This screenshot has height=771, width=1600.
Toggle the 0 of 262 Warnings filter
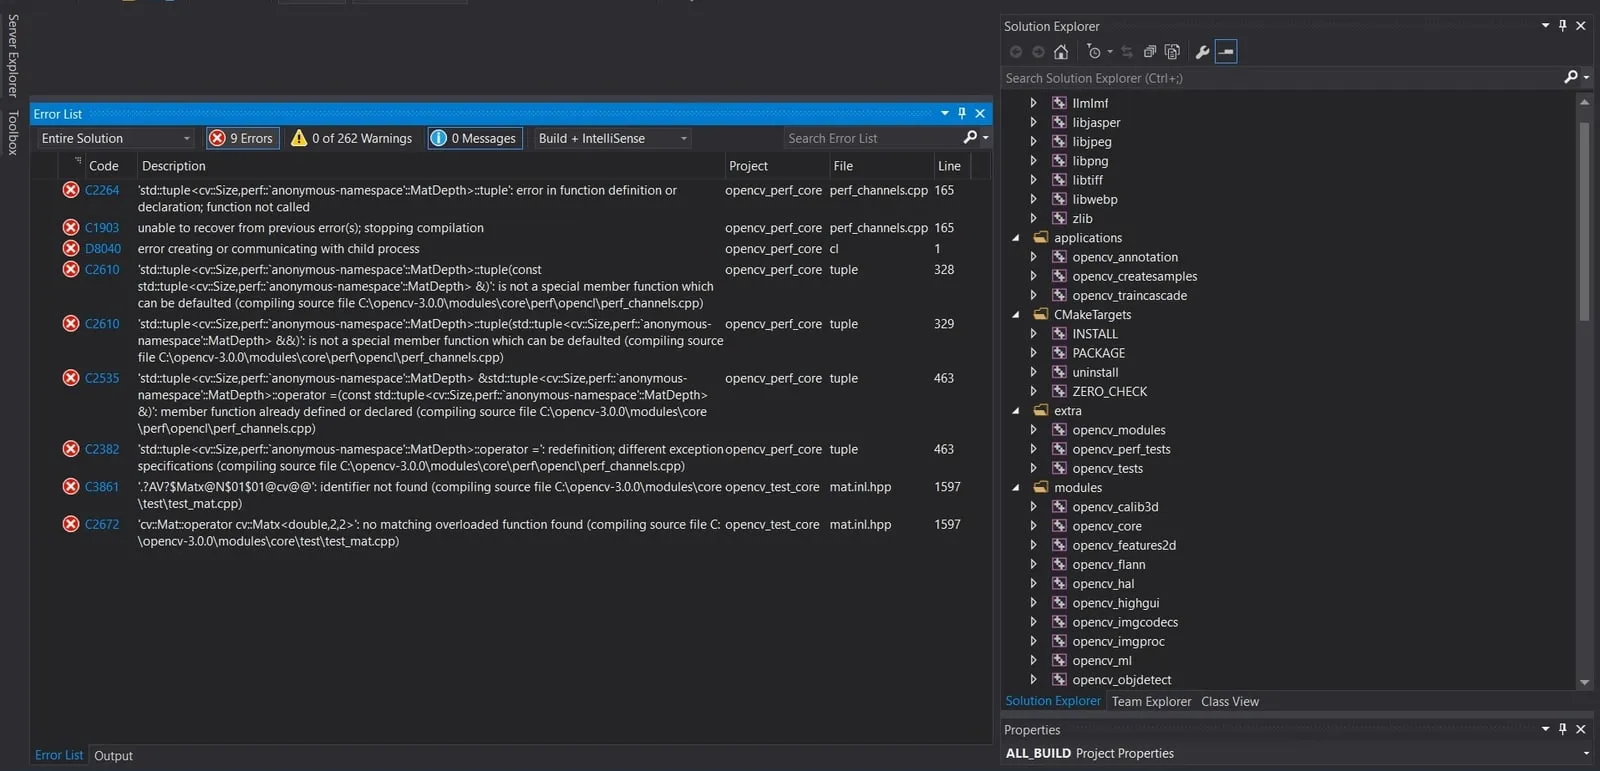[351, 138]
